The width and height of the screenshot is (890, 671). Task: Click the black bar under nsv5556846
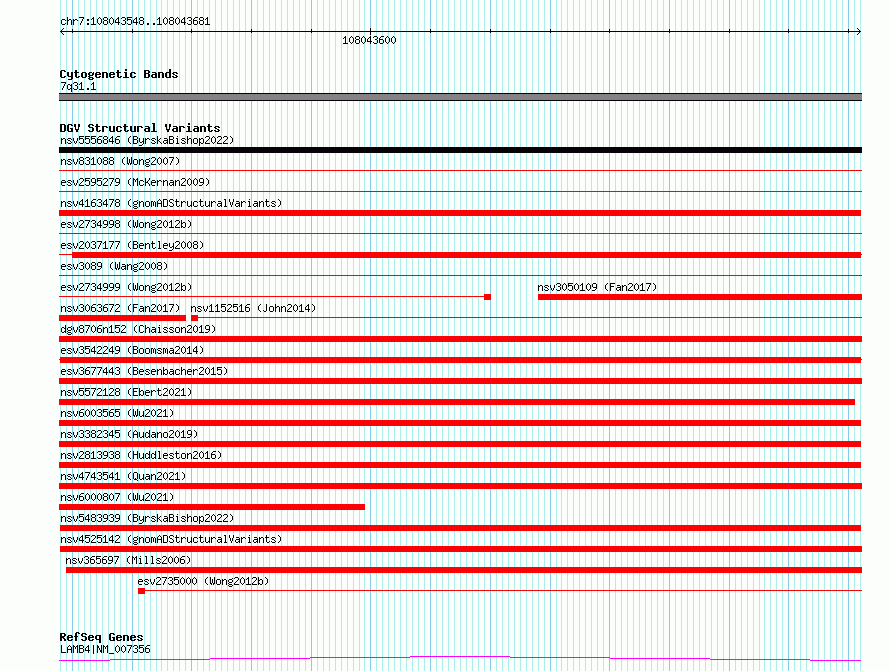click(x=460, y=150)
